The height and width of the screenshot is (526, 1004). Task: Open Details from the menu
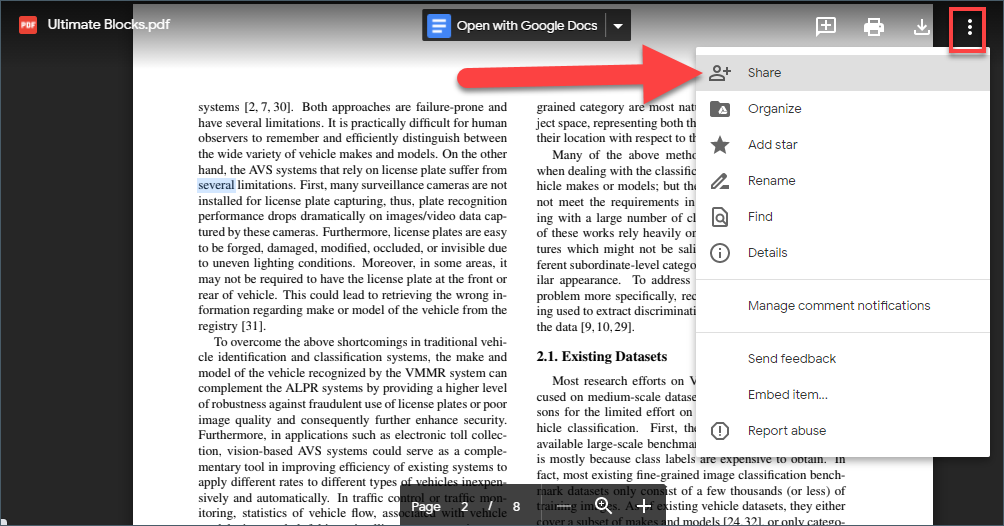[843, 252]
